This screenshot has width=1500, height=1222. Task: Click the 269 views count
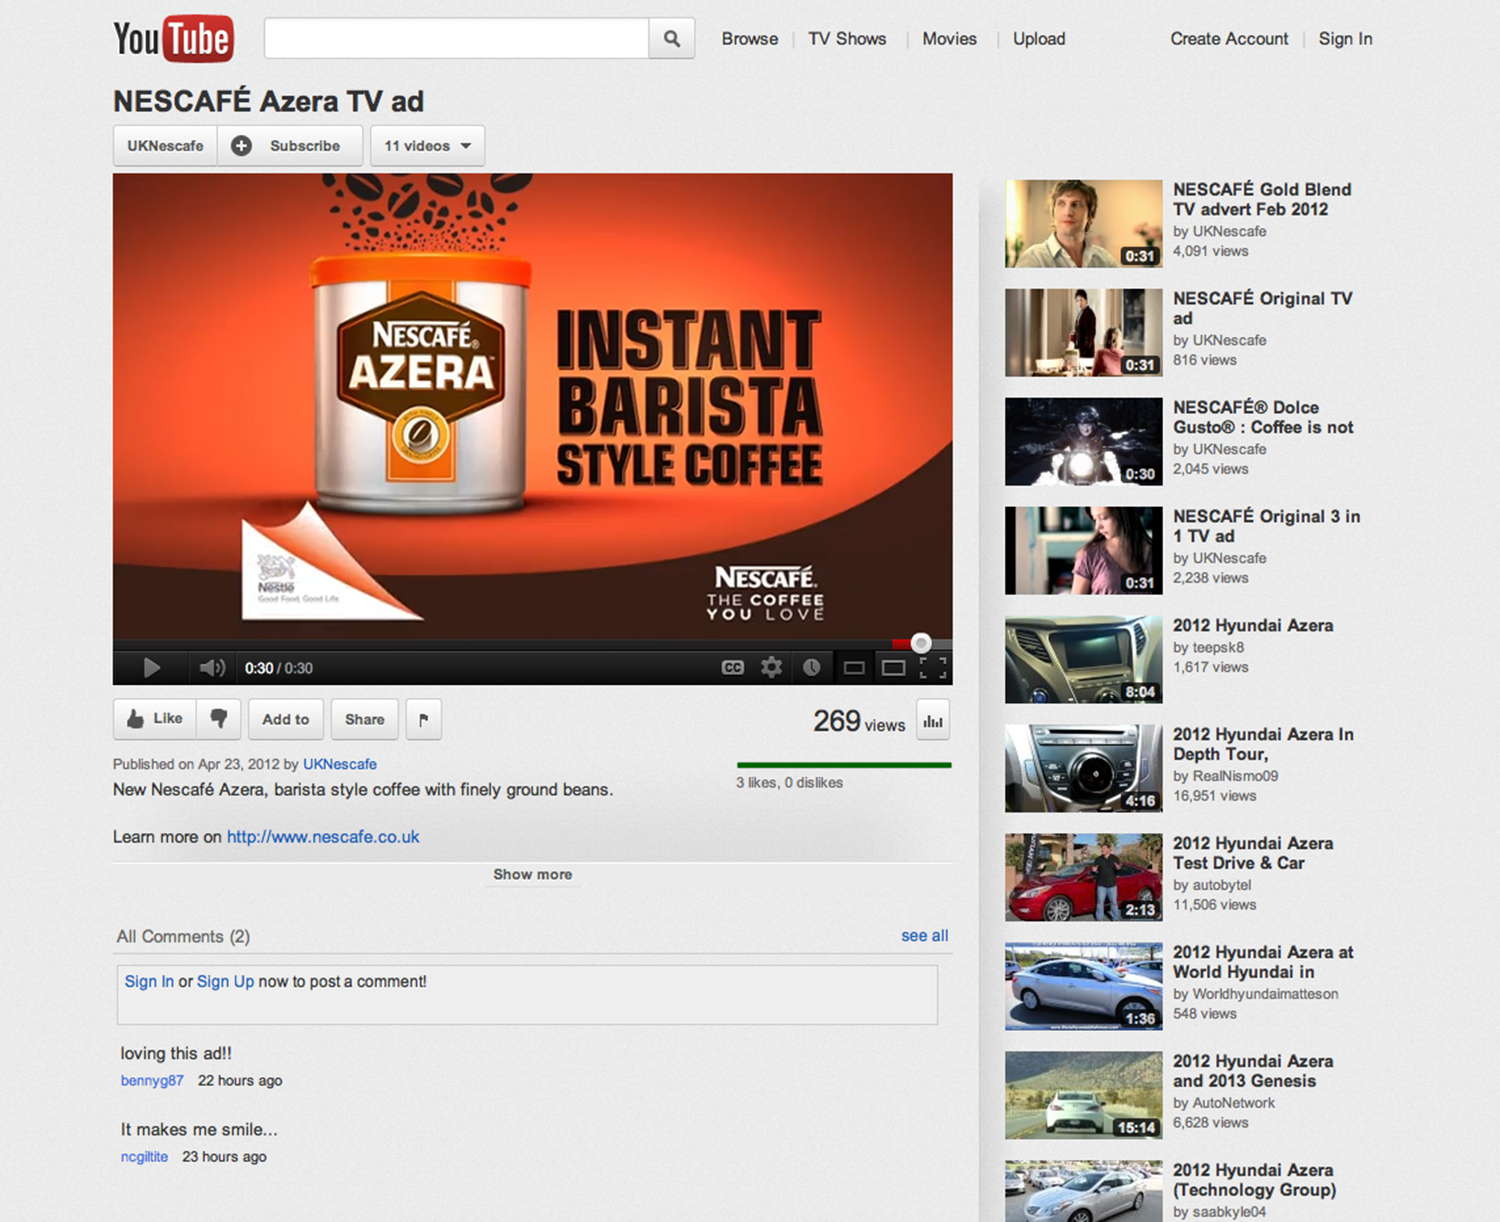[859, 721]
